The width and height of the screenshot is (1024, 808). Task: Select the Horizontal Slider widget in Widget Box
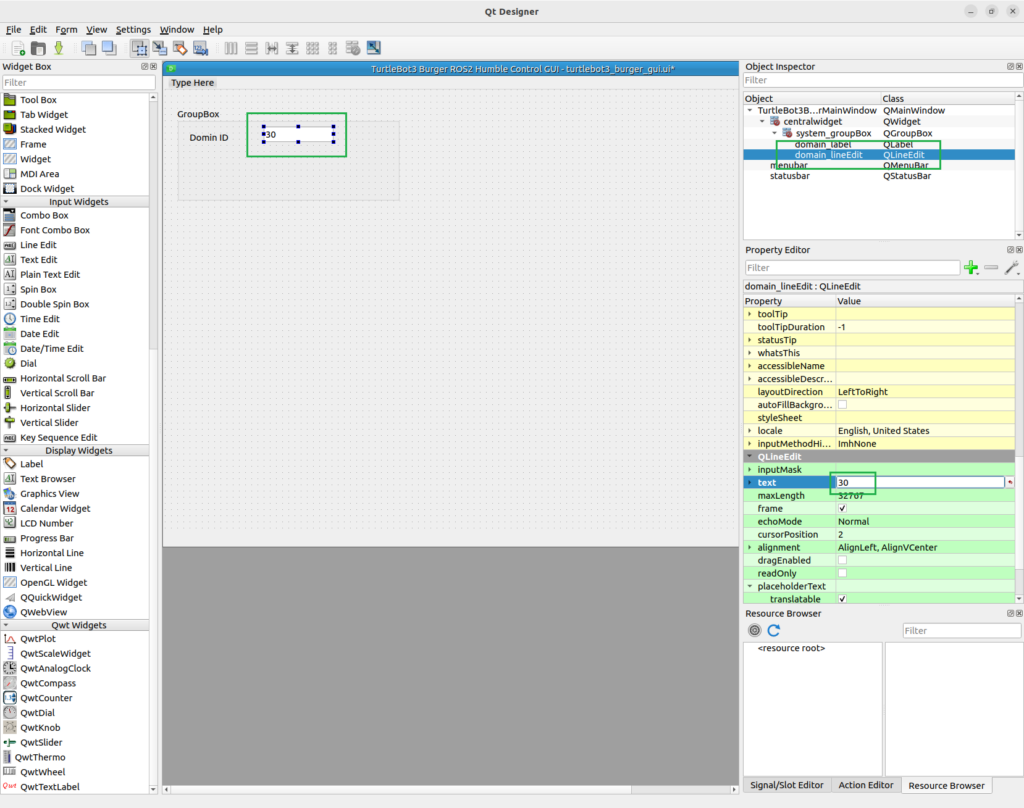coord(55,408)
